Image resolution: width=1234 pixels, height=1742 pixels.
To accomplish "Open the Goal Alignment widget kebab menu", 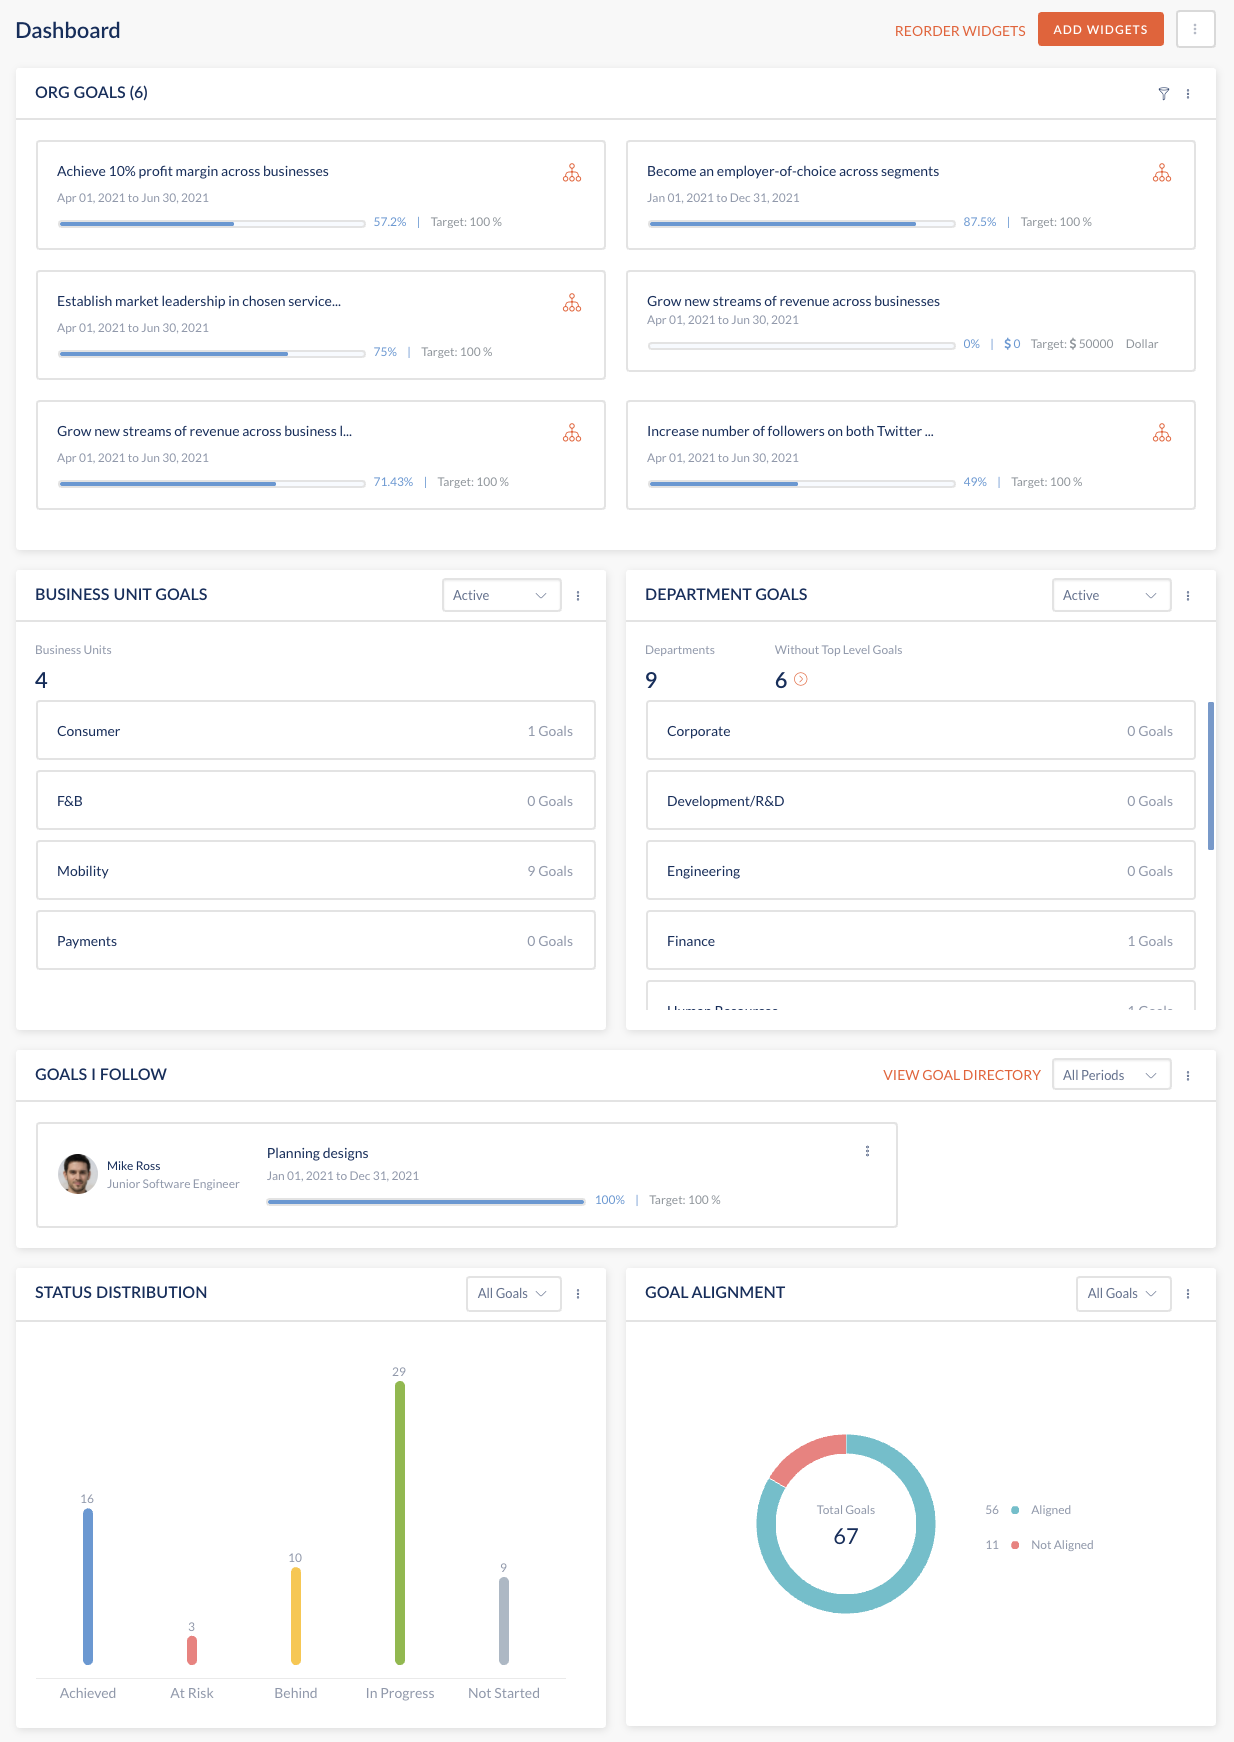I will [1188, 1294].
